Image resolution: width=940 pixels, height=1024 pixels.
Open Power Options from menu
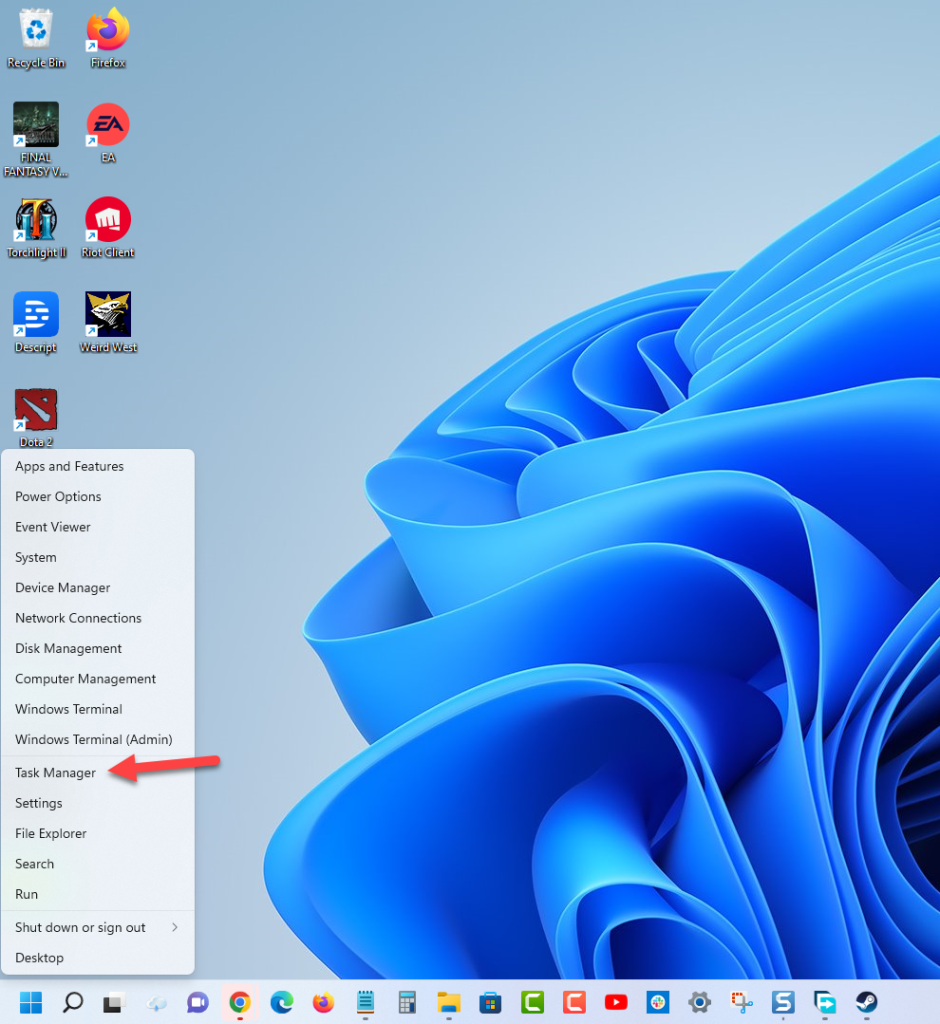(98, 496)
